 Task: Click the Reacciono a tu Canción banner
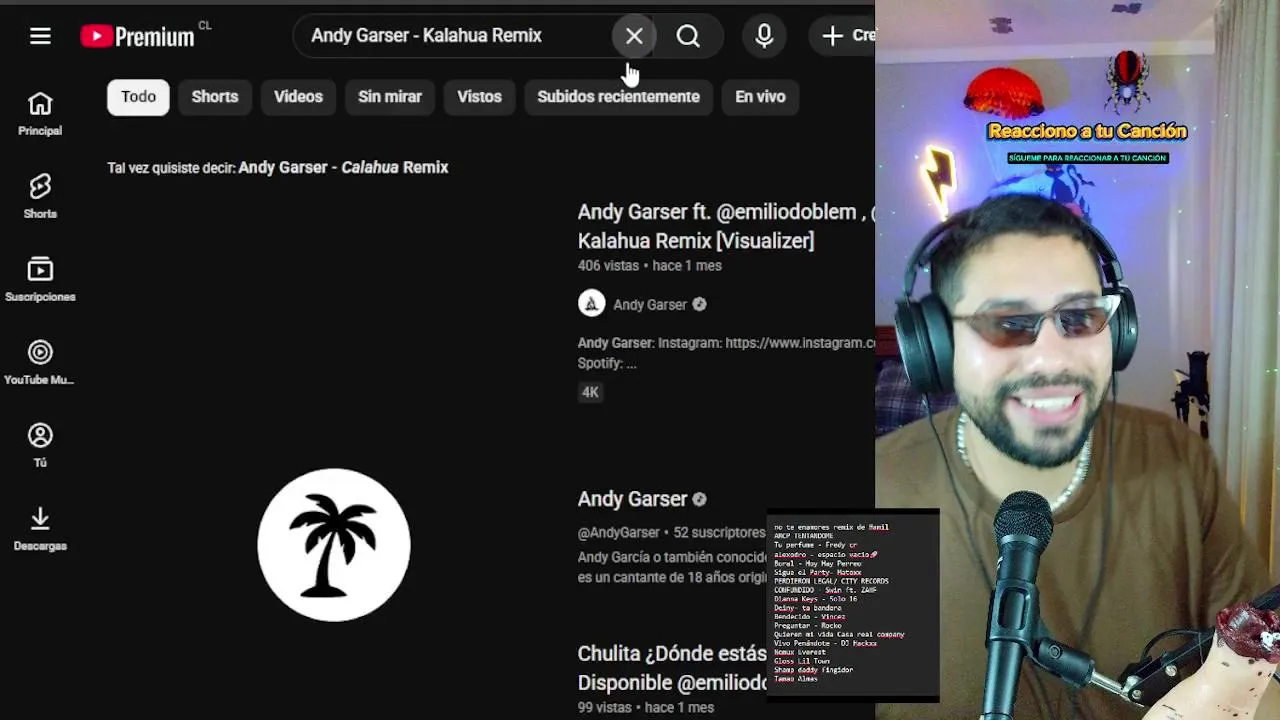click(1087, 131)
